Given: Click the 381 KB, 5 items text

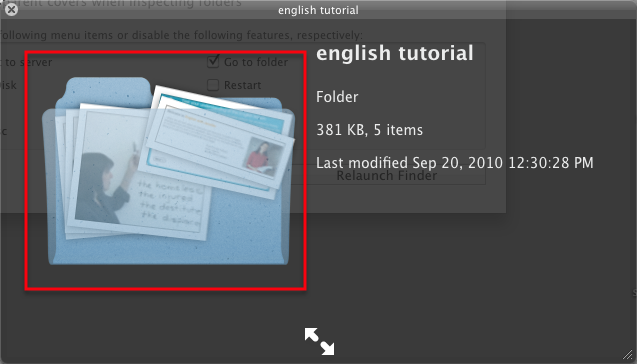Looking at the screenshot, I should point(370,130).
